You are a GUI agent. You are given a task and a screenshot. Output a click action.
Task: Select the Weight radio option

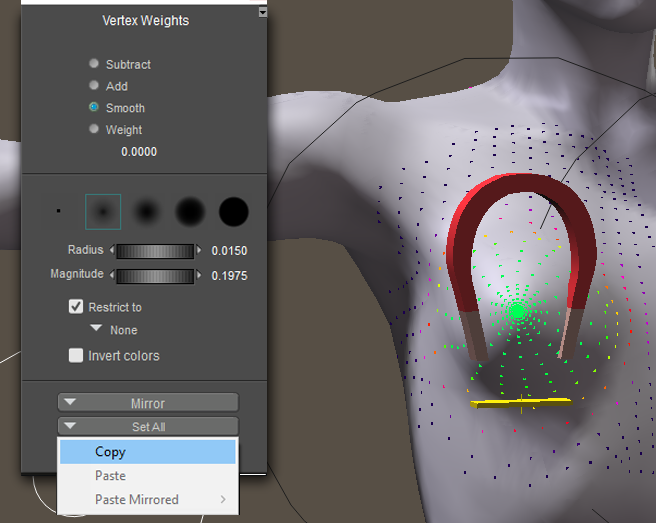94,129
